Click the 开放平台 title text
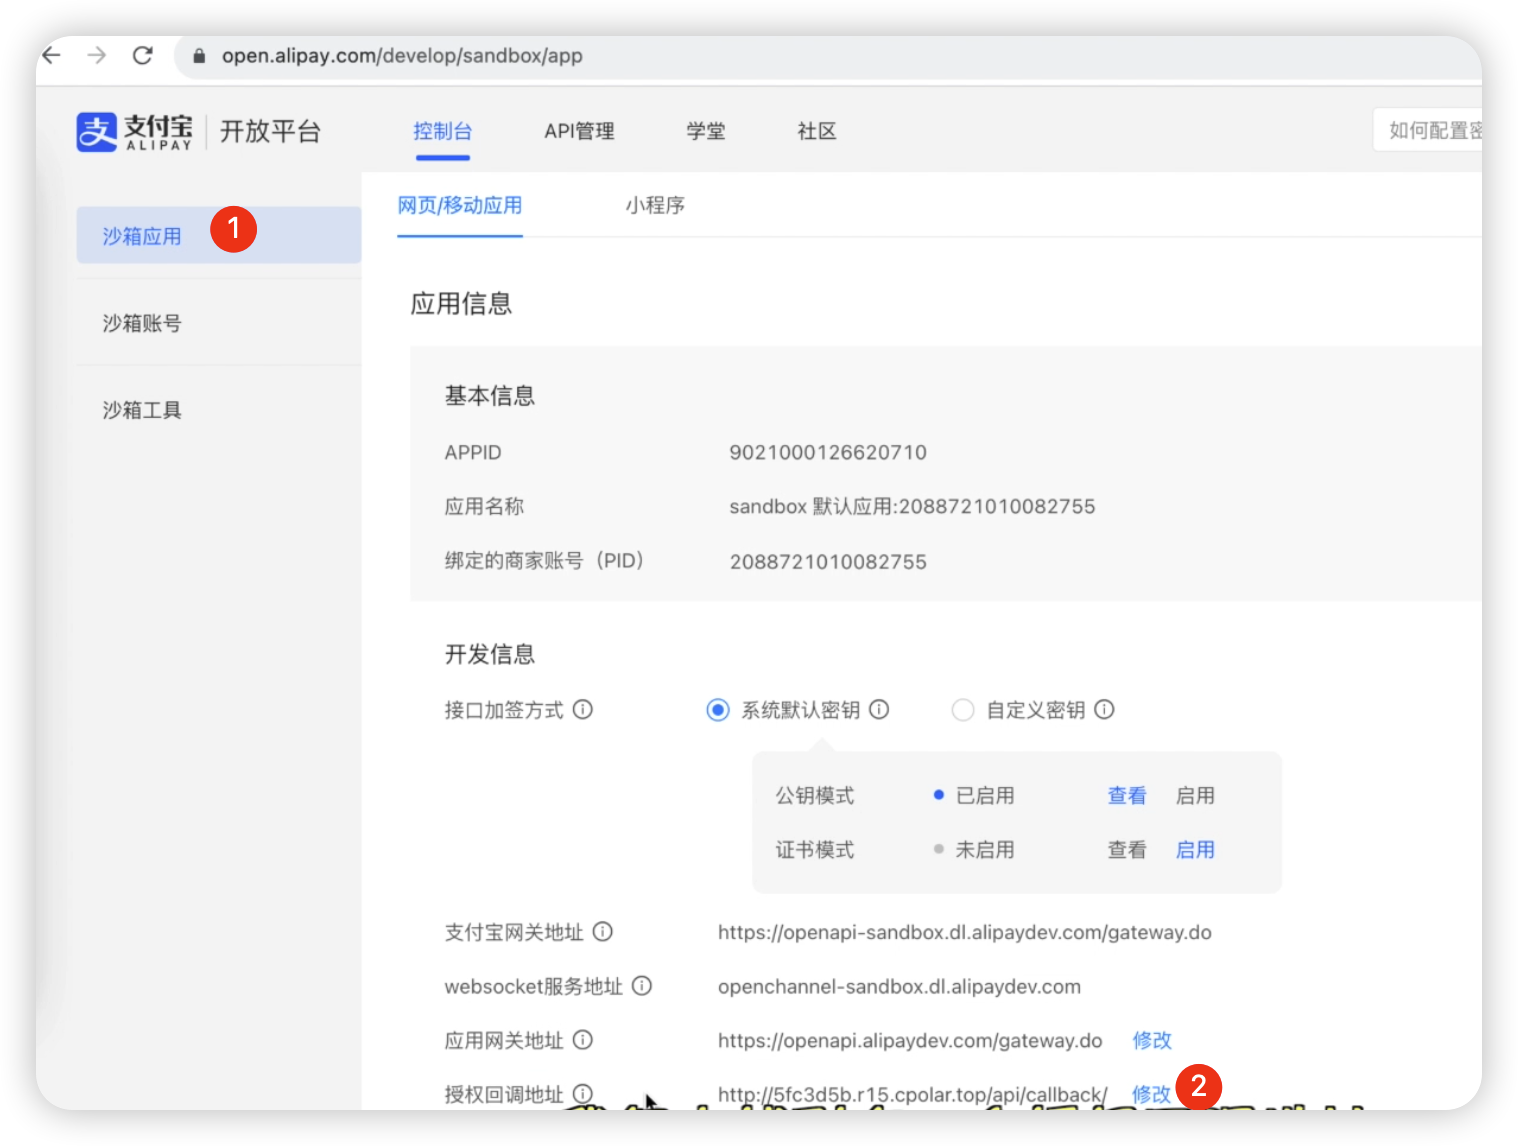The width and height of the screenshot is (1518, 1146). pos(270,131)
